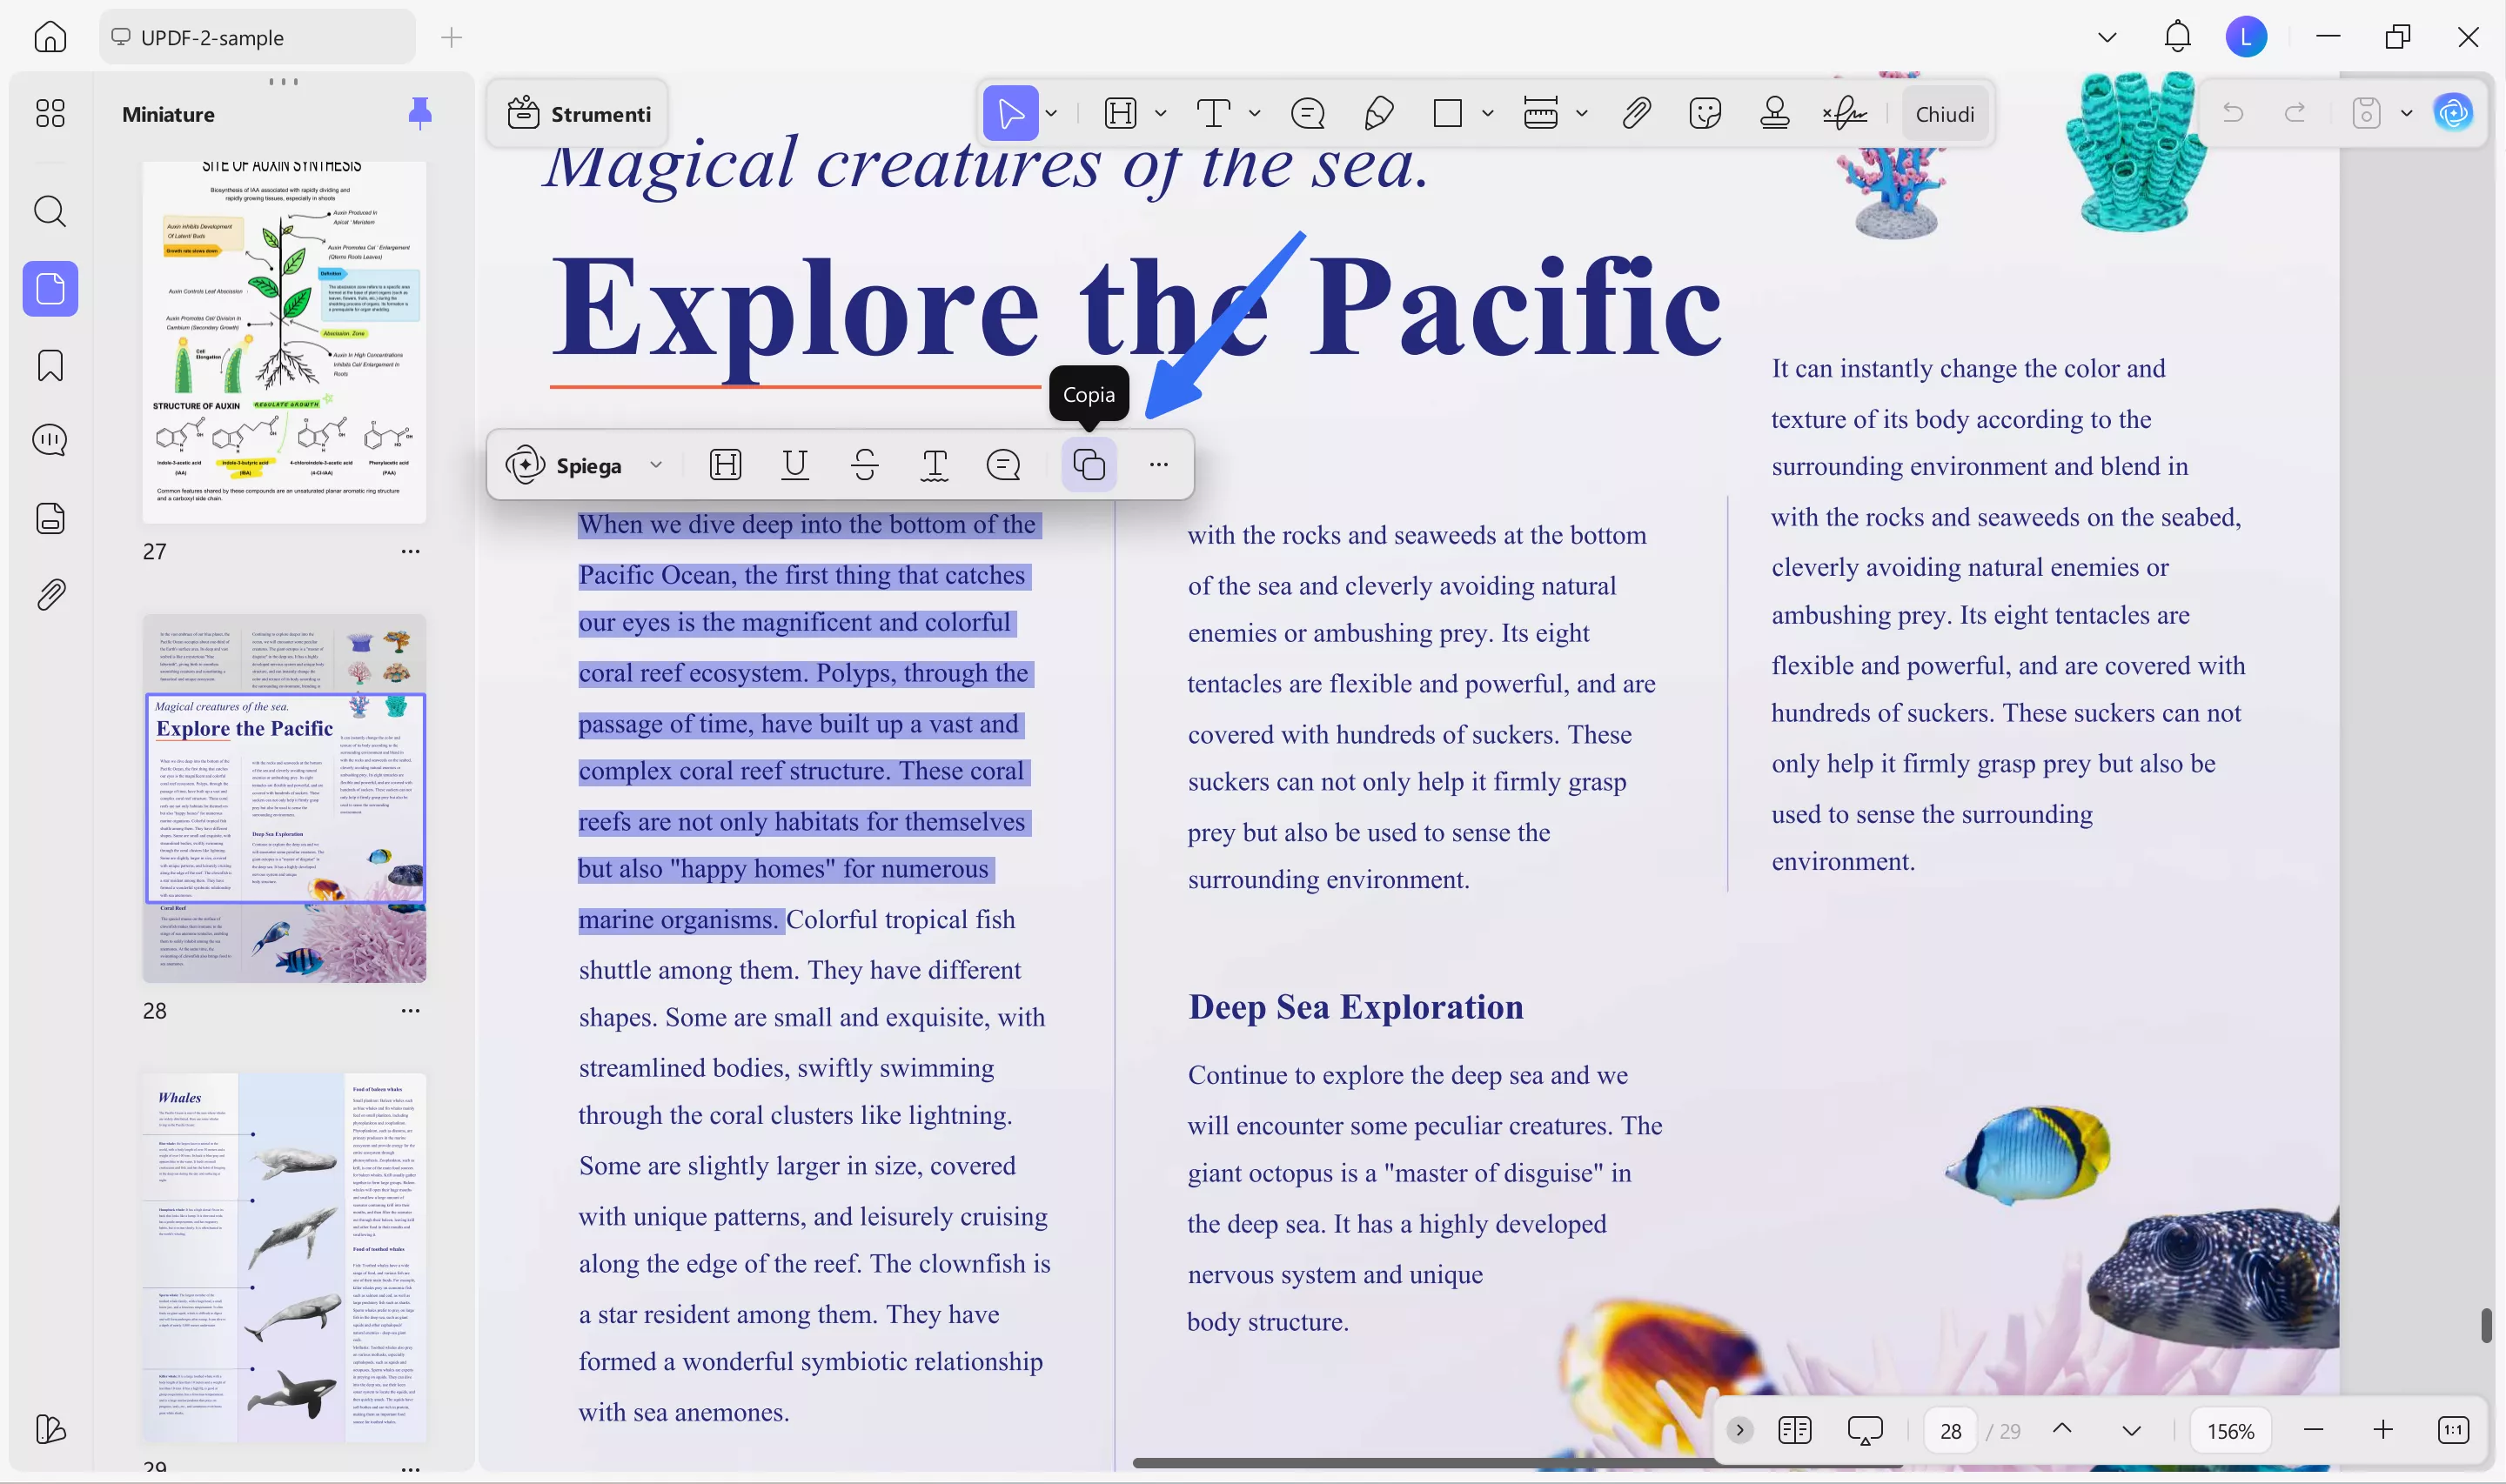
Task: Click the Copia copy icon in floating toolbar
Action: click(1088, 465)
